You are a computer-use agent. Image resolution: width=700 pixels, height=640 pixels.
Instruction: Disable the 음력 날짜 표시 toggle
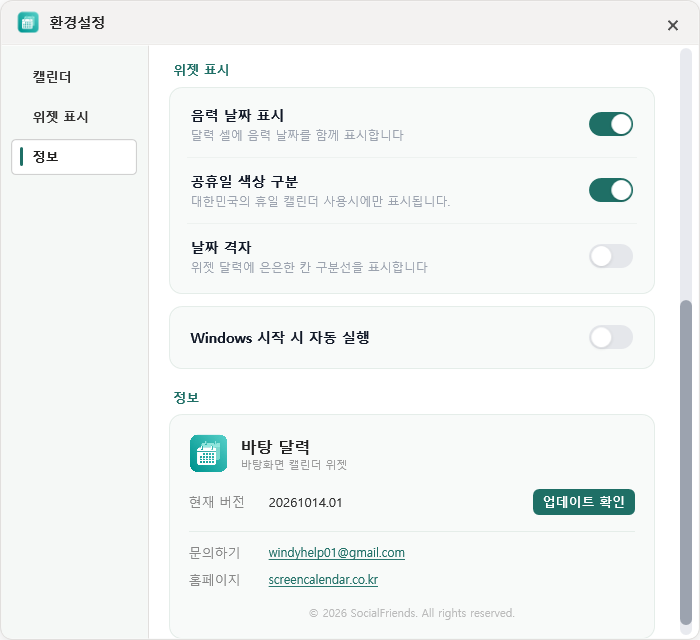pos(611,124)
